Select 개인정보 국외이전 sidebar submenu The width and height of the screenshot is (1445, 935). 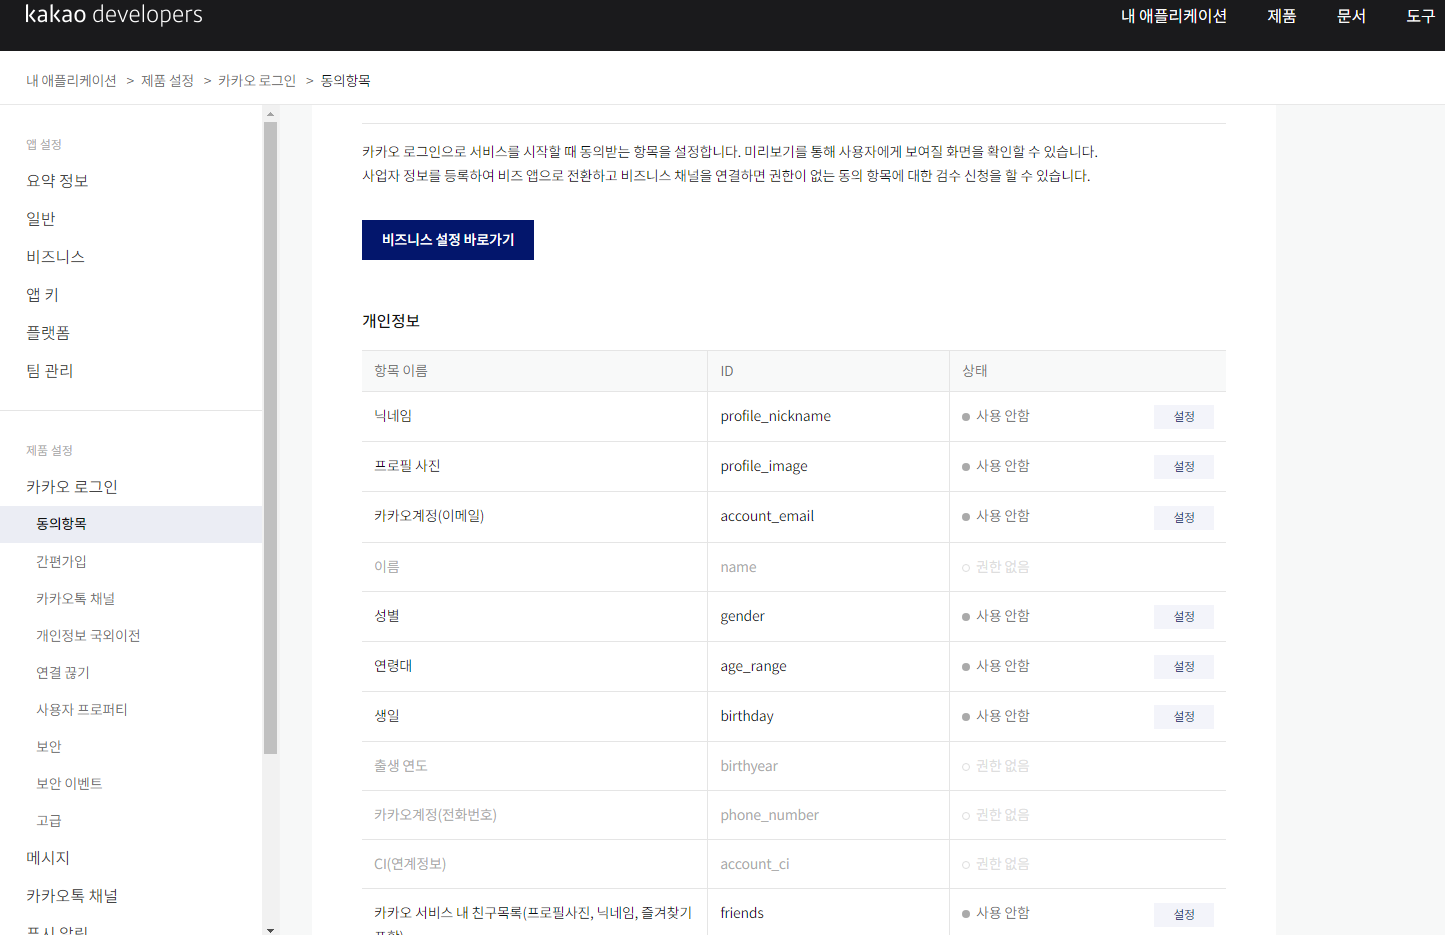(88, 635)
